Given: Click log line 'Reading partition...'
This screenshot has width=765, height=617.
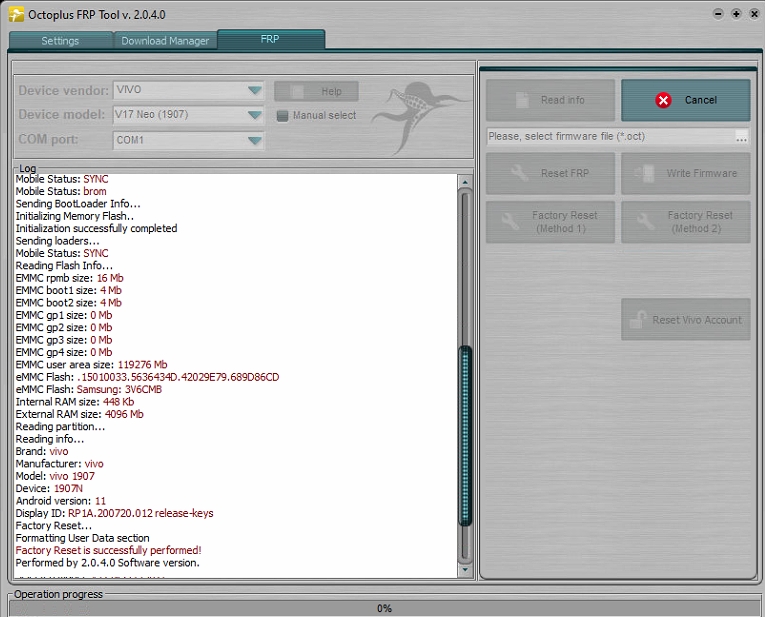Looking at the screenshot, I should point(60,426).
